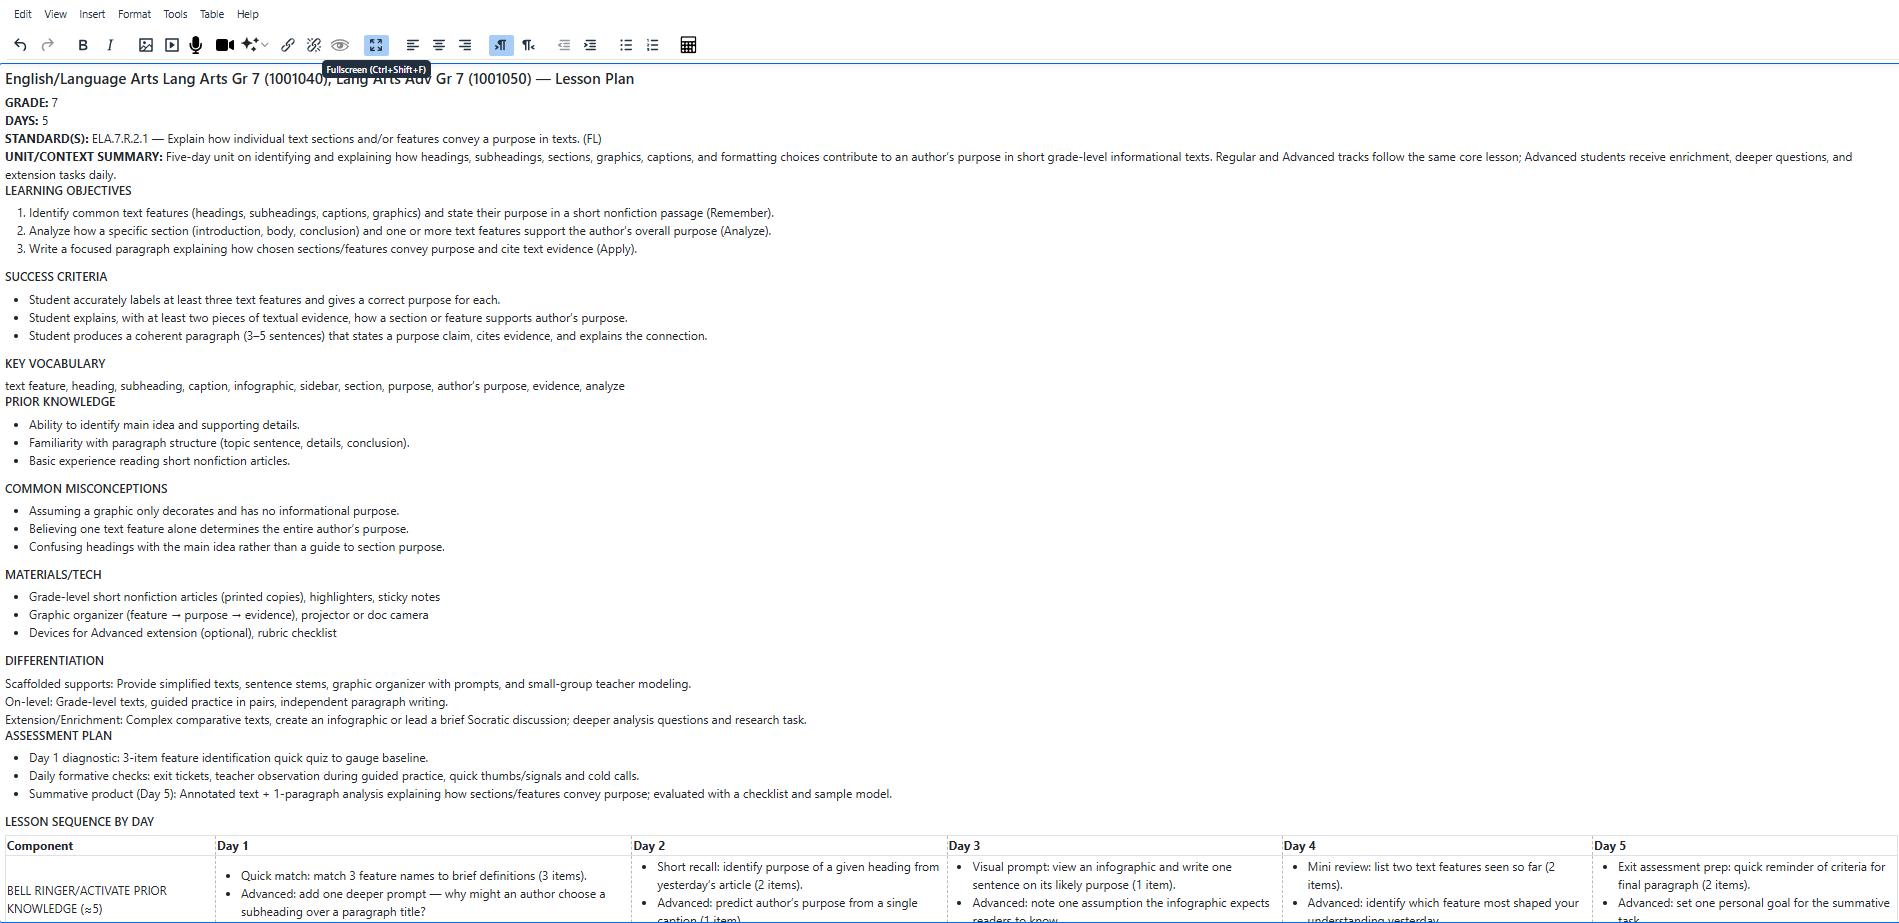Insert a table with the grid icon
Screen dimensions: 1899x923
pos(688,45)
